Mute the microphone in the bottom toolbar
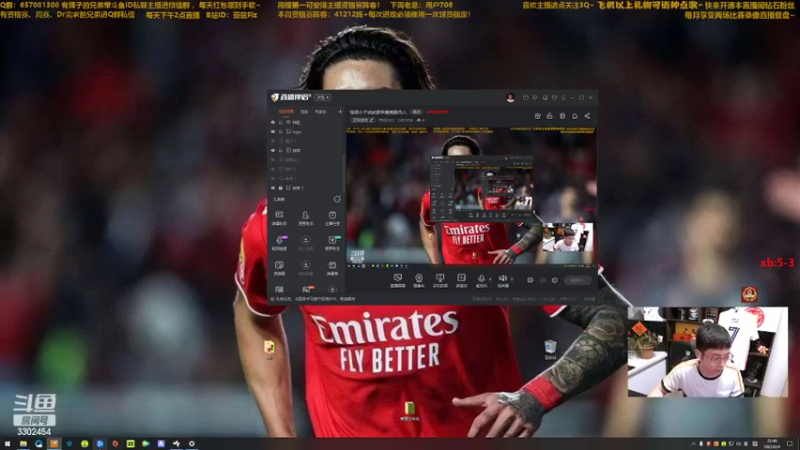 [481, 281]
